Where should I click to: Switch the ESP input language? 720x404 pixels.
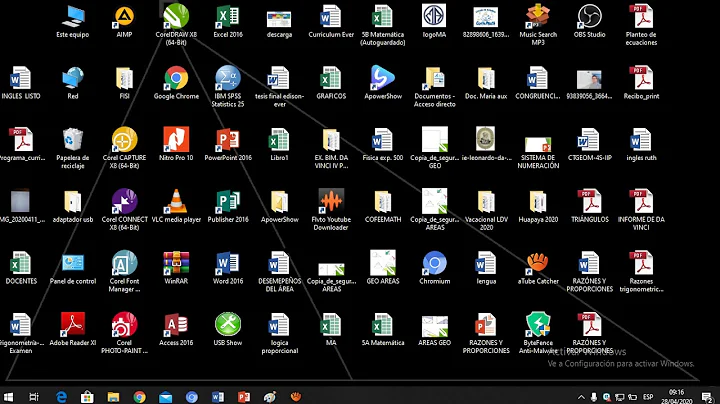point(648,397)
